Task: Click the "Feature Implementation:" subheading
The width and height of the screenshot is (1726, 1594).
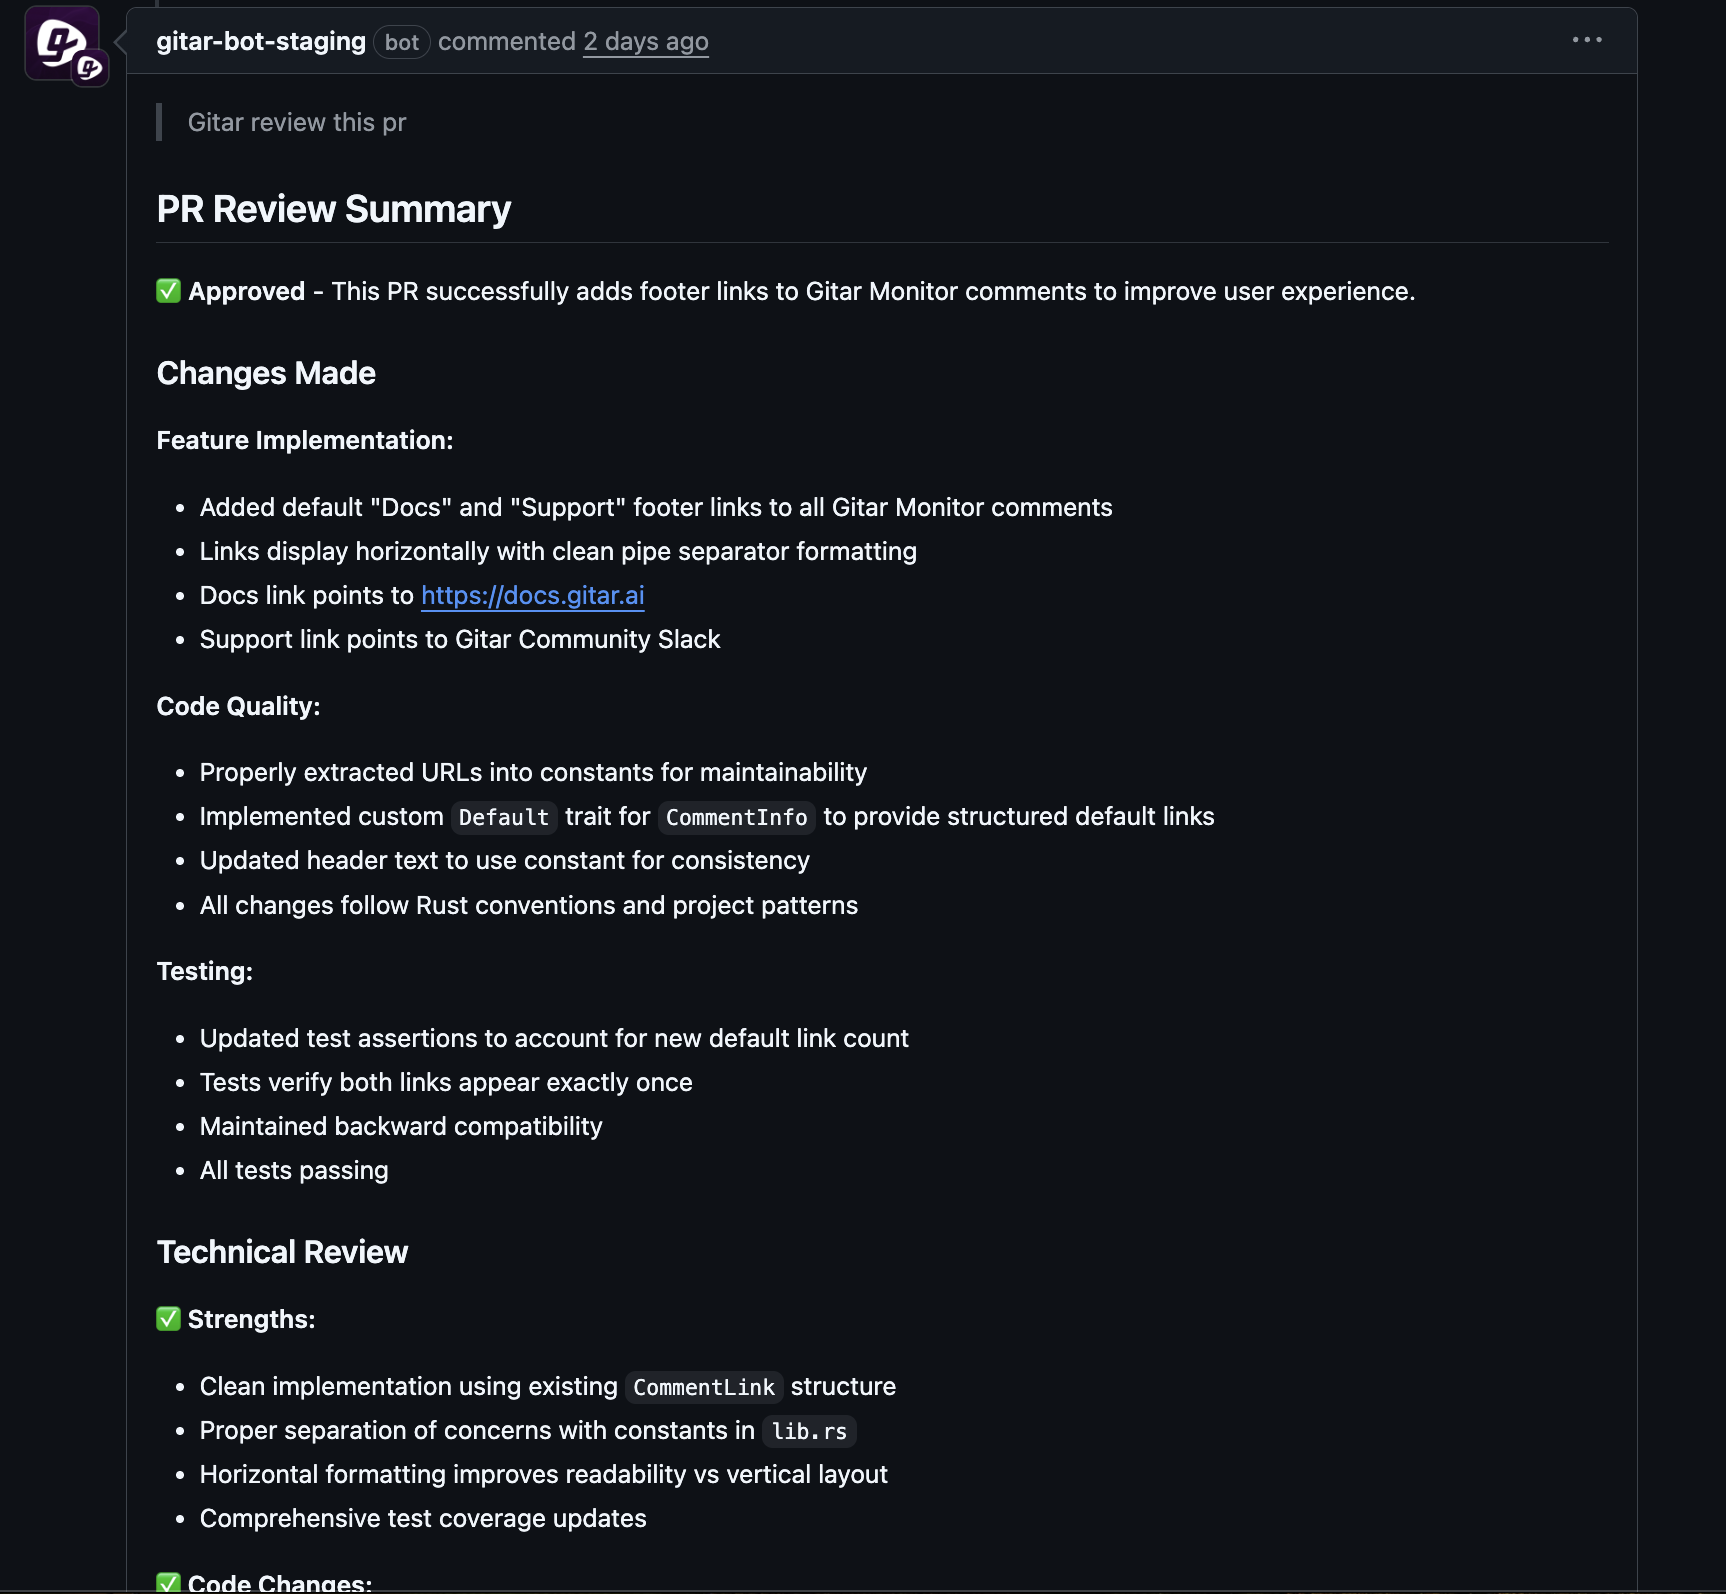Action: [305, 440]
